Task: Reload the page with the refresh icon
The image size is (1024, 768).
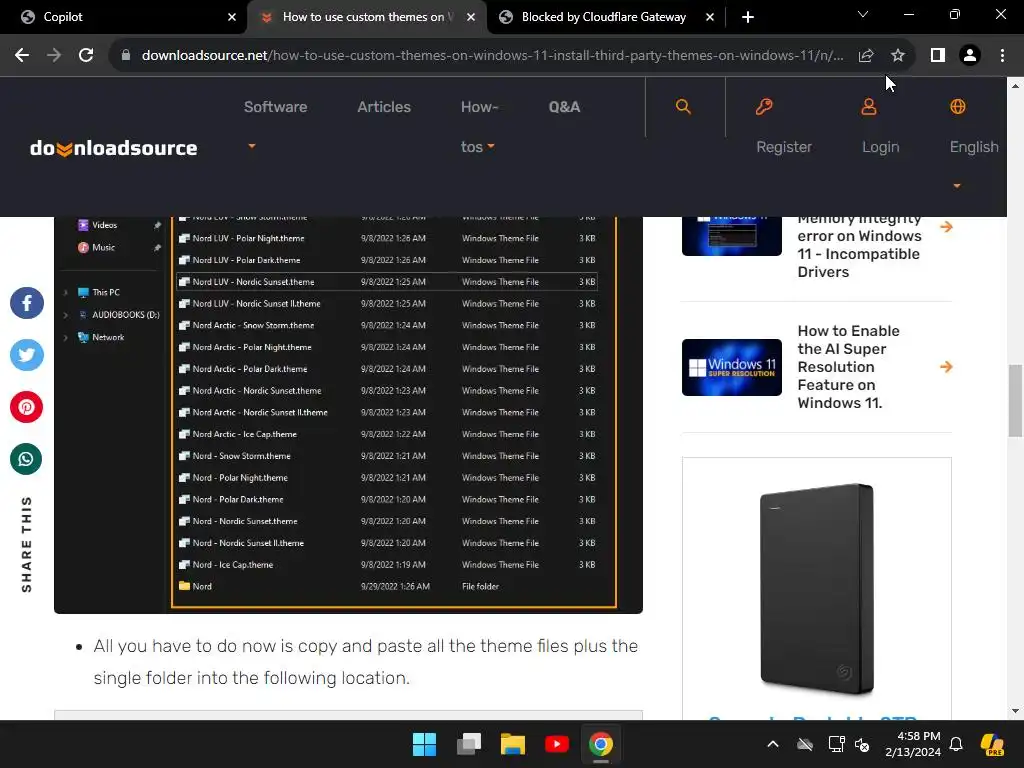Action: click(86, 56)
